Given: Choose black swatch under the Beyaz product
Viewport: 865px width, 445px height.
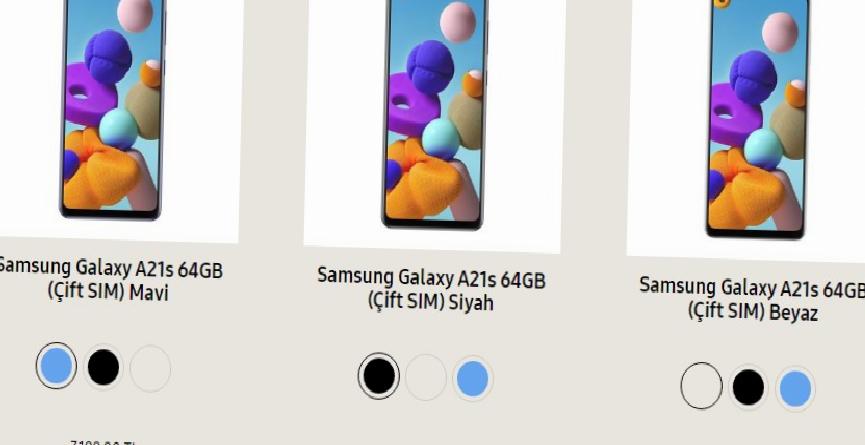Looking at the screenshot, I should [748, 388].
